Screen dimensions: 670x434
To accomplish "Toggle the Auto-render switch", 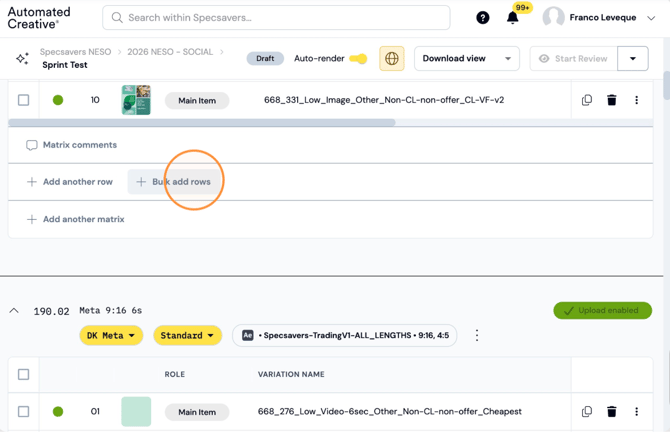I will pos(358,59).
